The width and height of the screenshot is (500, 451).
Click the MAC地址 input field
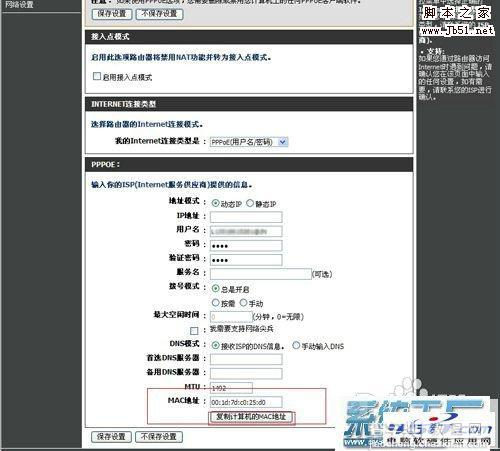tap(246, 402)
